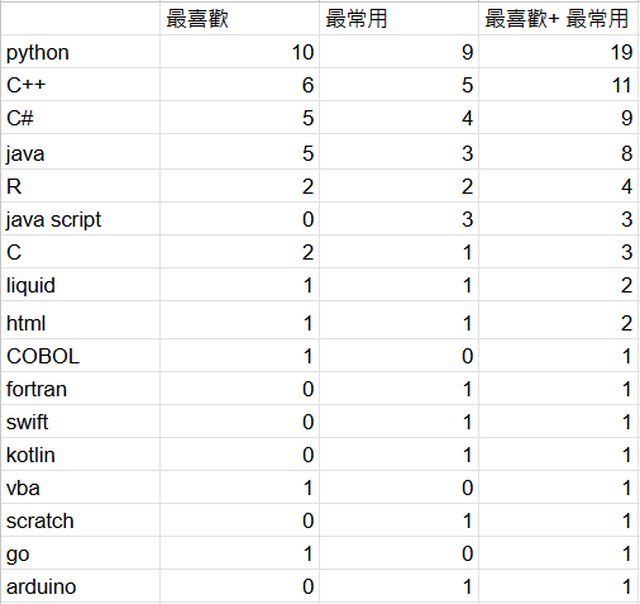Screen dimensions: 640x604
Task: Click the liquid language cell
Action: (80, 286)
